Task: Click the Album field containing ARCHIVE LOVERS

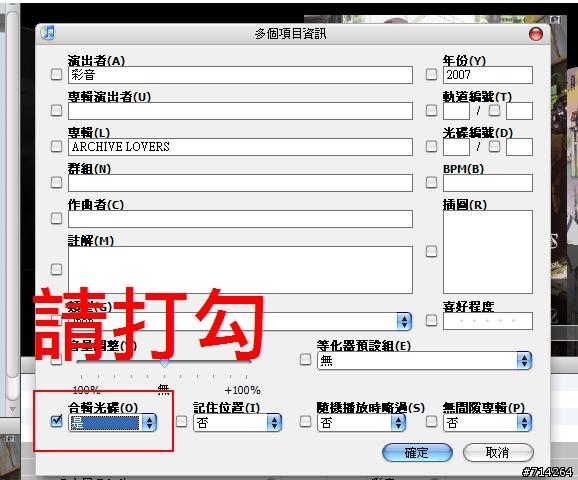Action: 240,147
